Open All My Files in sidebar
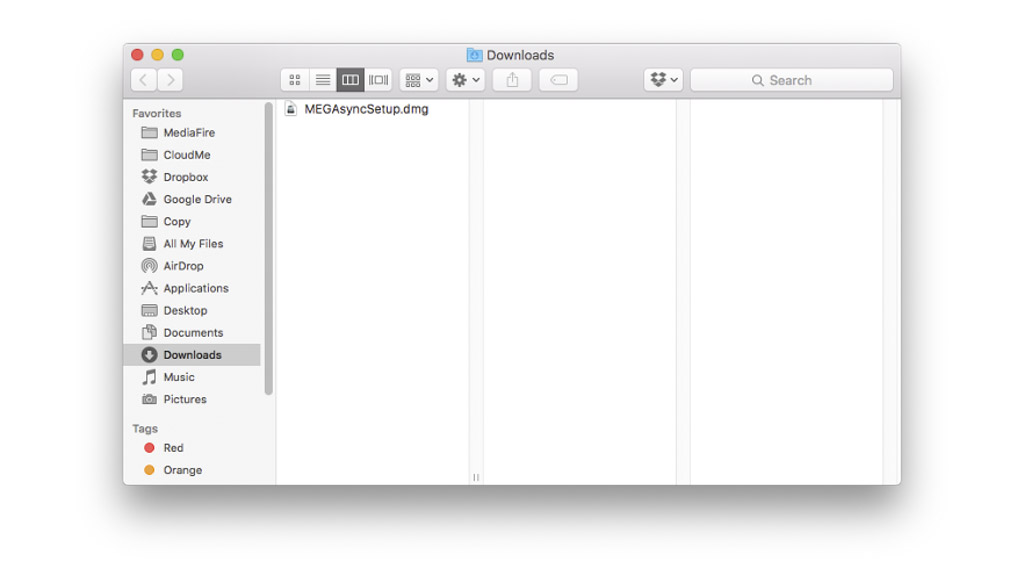 pyautogui.click(x=192, y=244)
